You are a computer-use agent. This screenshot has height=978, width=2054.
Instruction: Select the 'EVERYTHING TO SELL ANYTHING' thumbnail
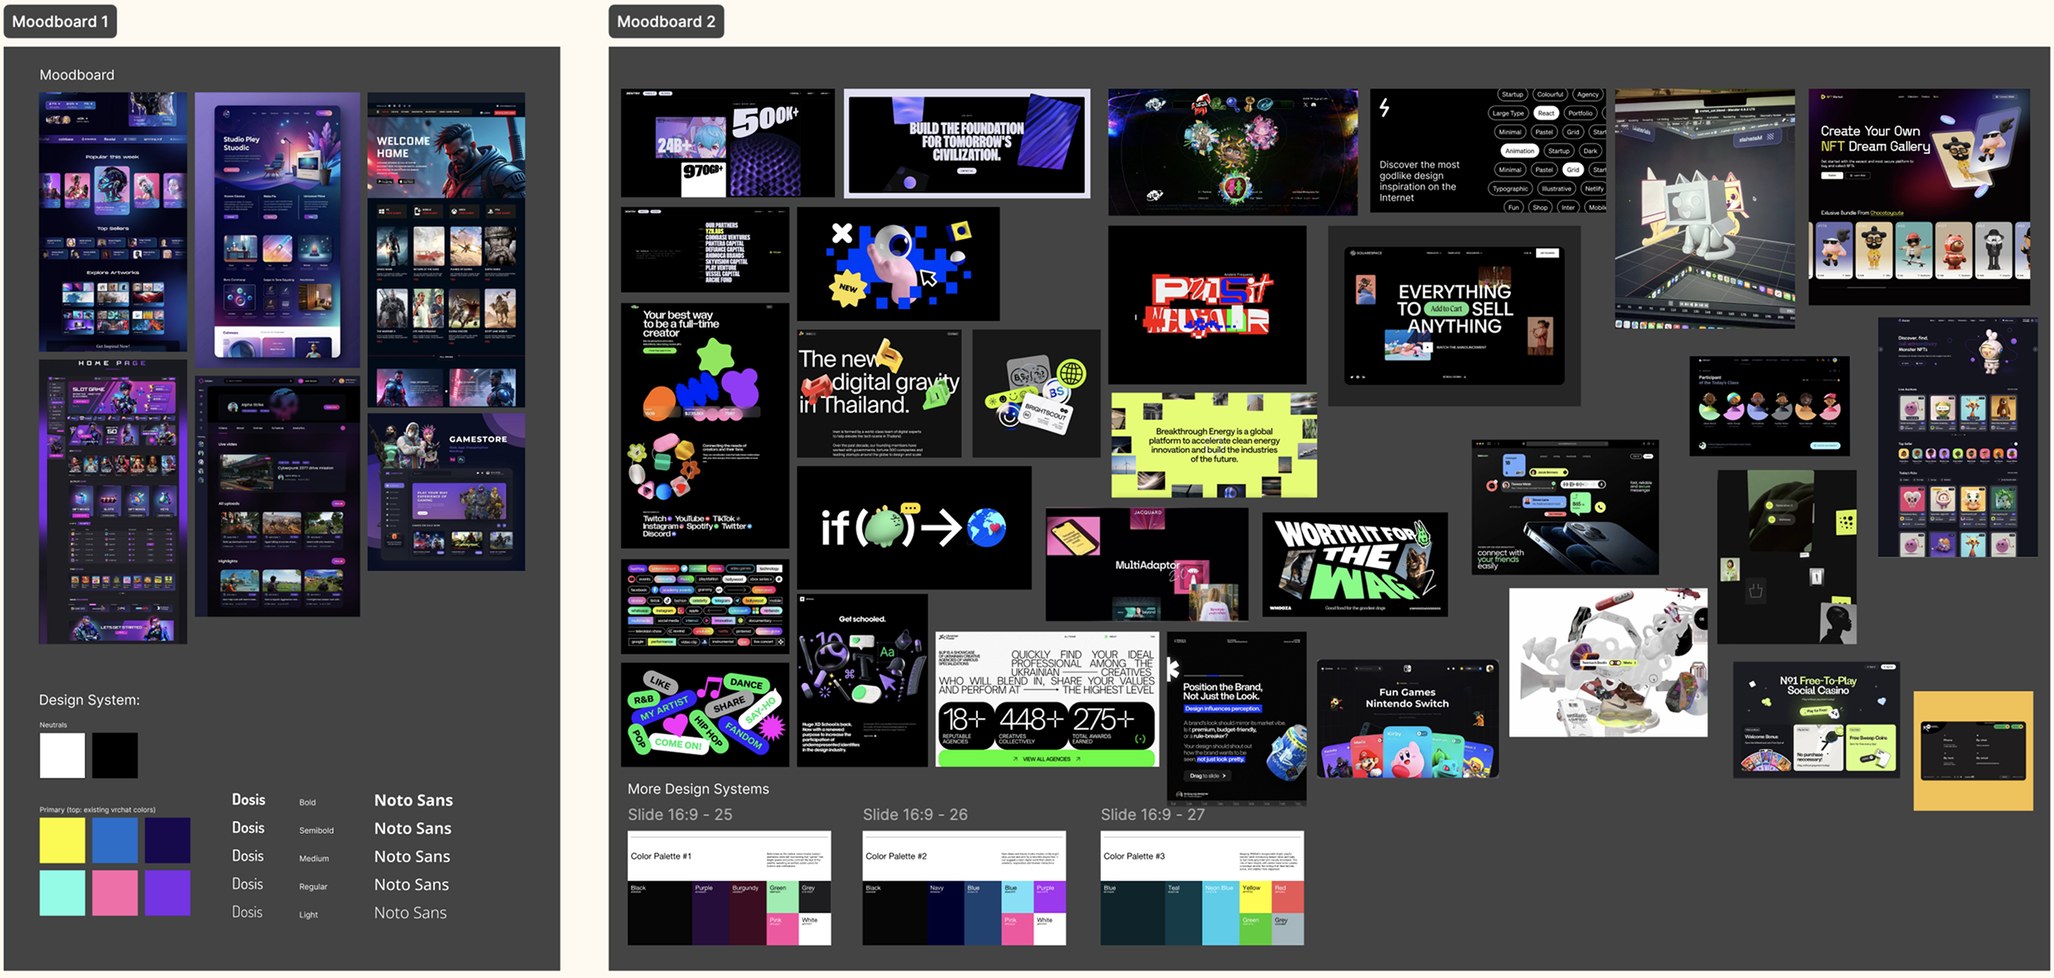point(1454,315)
